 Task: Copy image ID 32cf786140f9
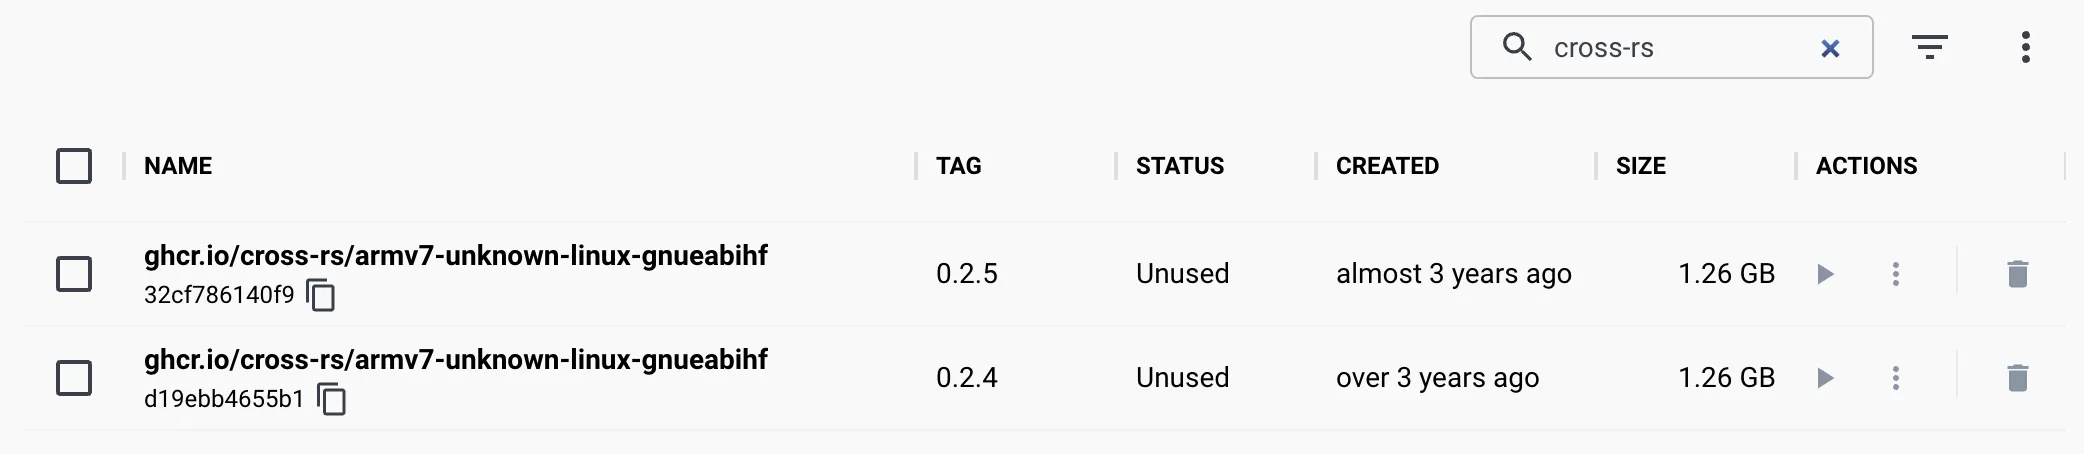pos(321,296)
